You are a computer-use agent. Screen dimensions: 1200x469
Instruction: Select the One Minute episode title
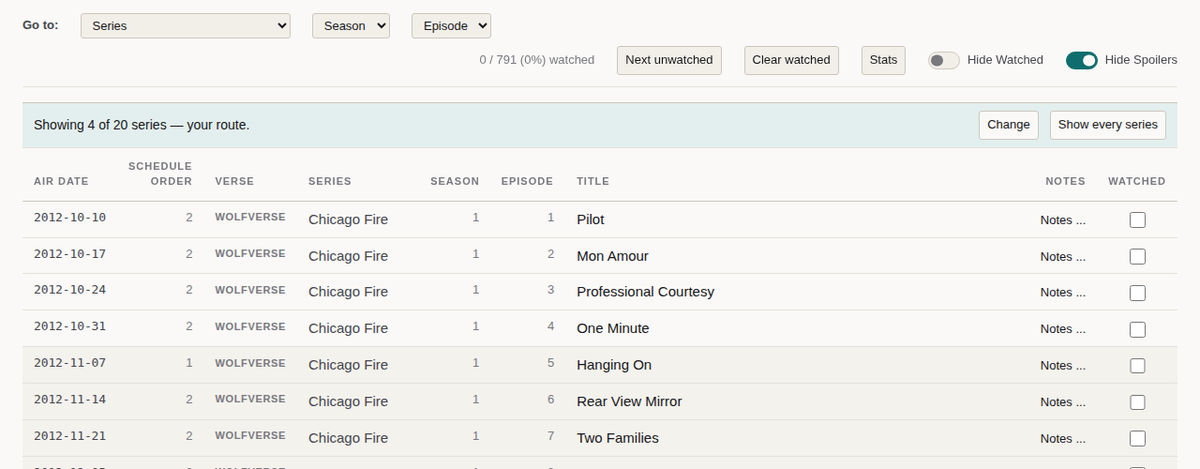[613, 328]
